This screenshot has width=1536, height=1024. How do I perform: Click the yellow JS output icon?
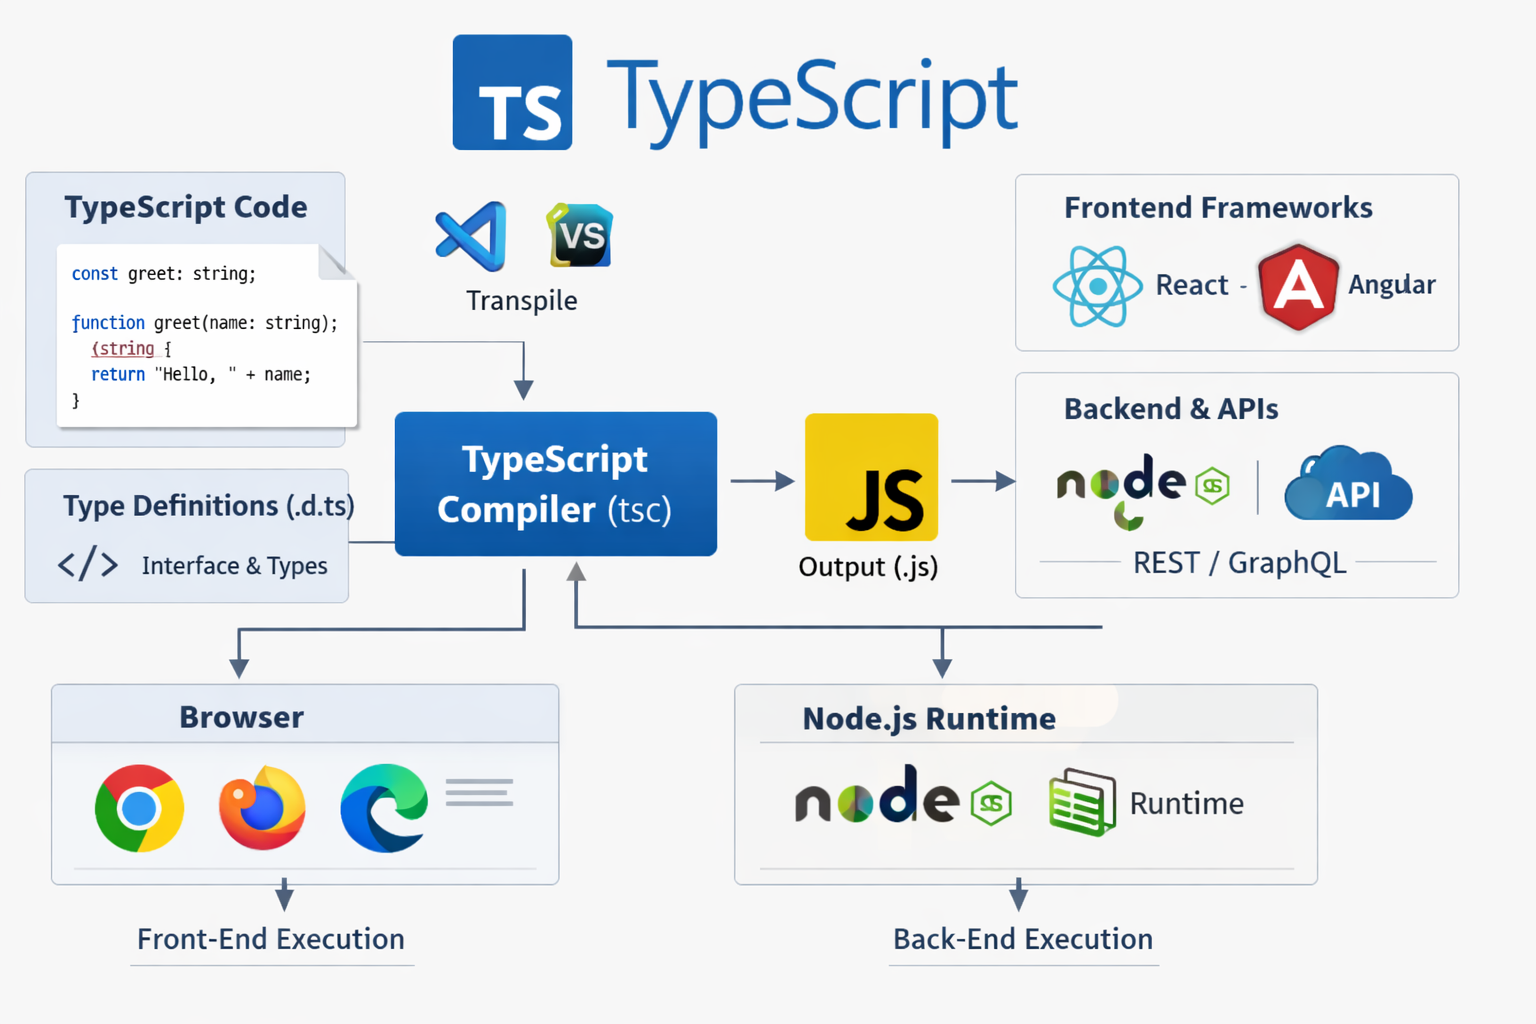click(x=871, y=477)
